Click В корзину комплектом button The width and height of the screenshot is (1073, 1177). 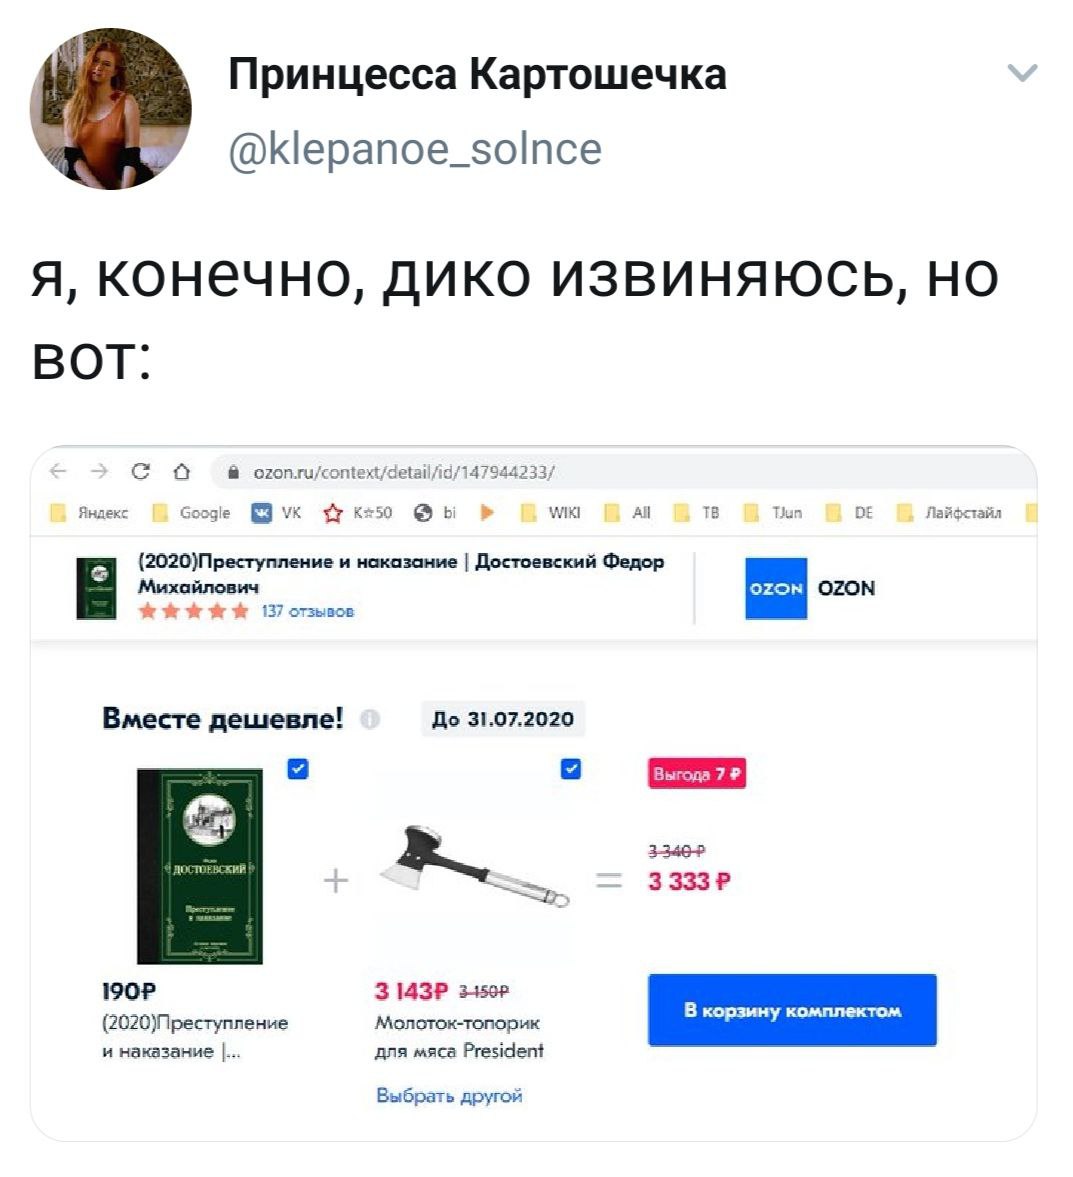(x=792, y=1010)
